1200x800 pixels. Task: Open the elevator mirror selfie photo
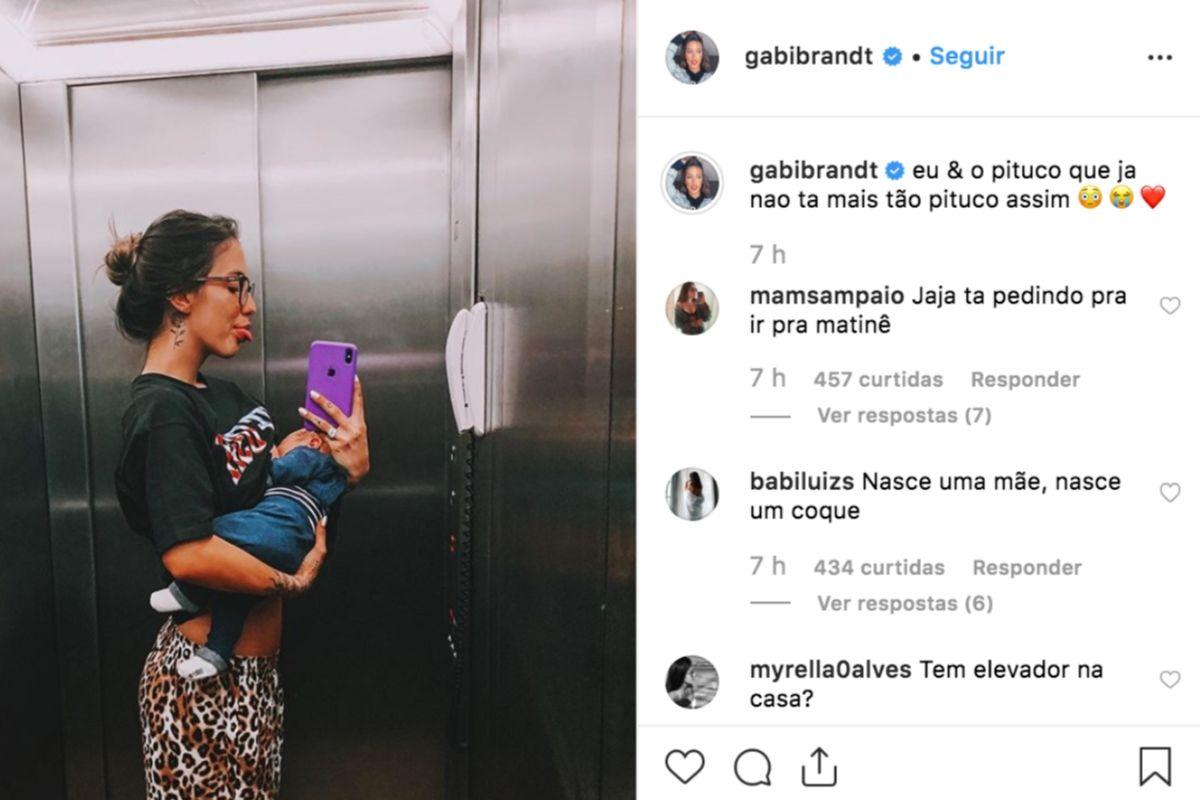[318, 400]
